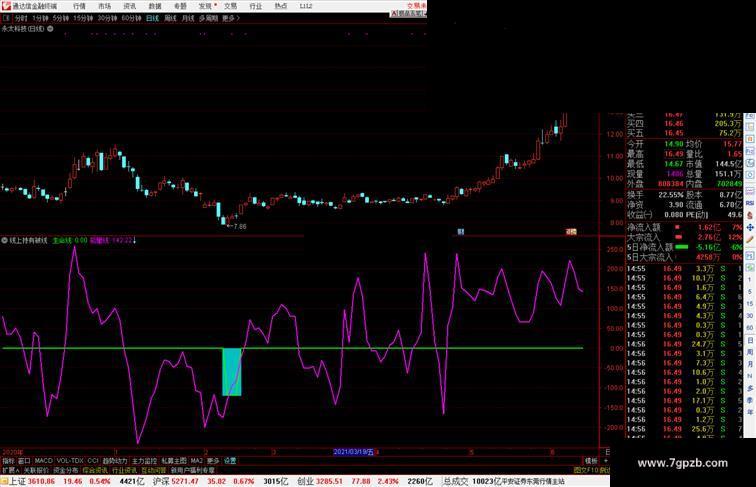Click the round icon next to the indicator name
The height and width of the screenshot is (487, 756).
[x=5, y=240]
